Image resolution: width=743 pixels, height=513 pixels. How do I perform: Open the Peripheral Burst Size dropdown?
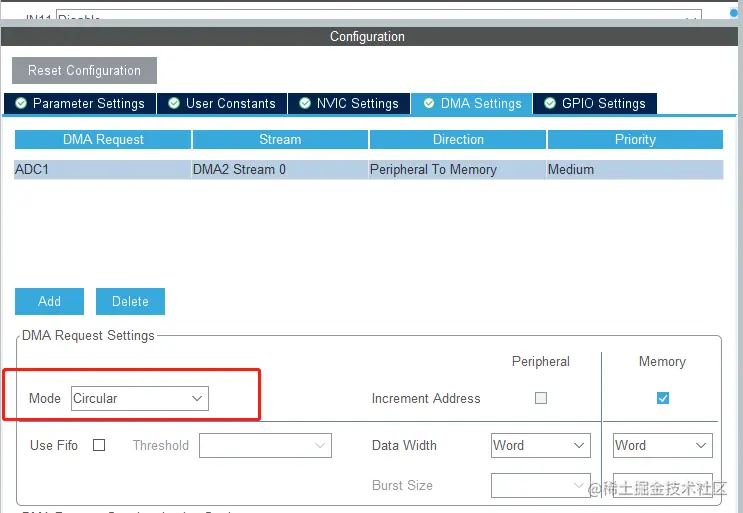[541, 485]
